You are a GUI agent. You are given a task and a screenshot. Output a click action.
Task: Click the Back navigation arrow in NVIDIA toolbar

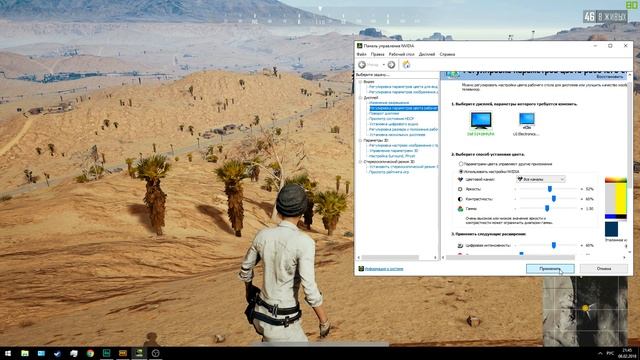coord(362,65)
